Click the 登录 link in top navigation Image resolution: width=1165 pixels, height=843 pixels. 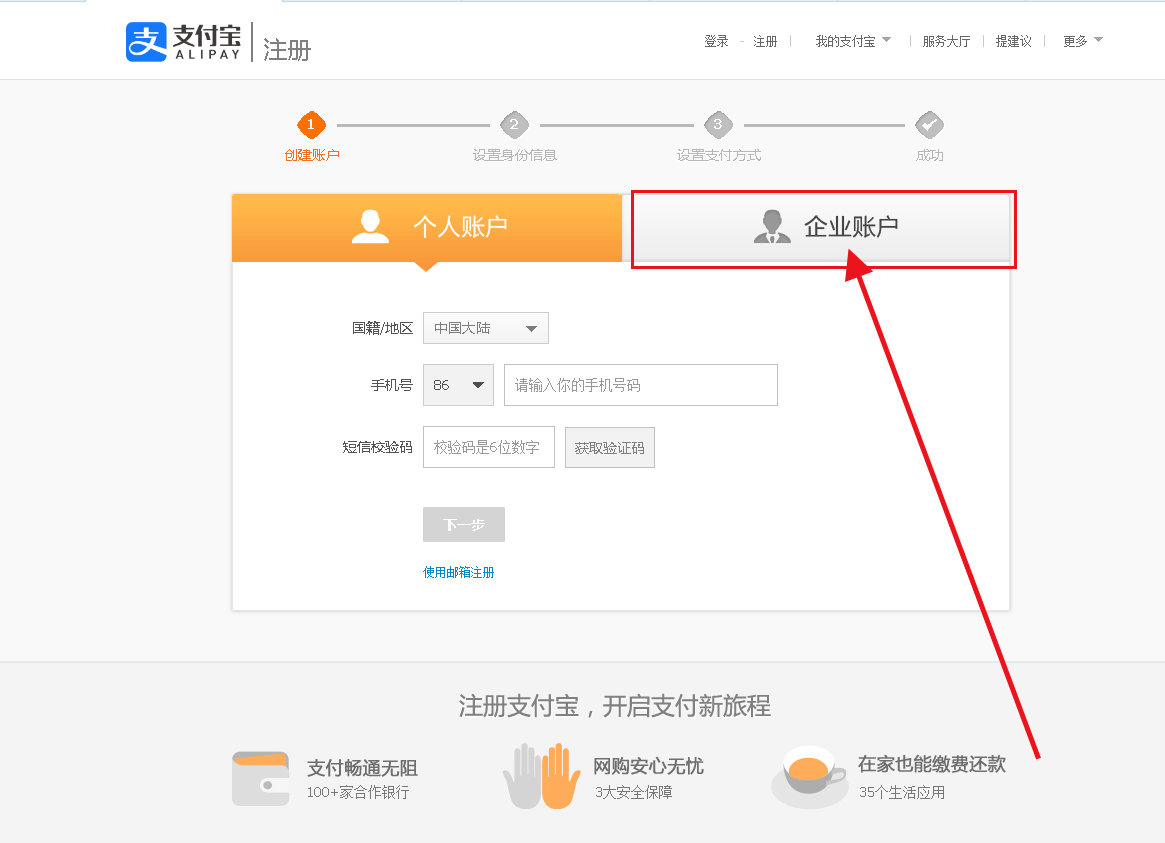(716, 41)
